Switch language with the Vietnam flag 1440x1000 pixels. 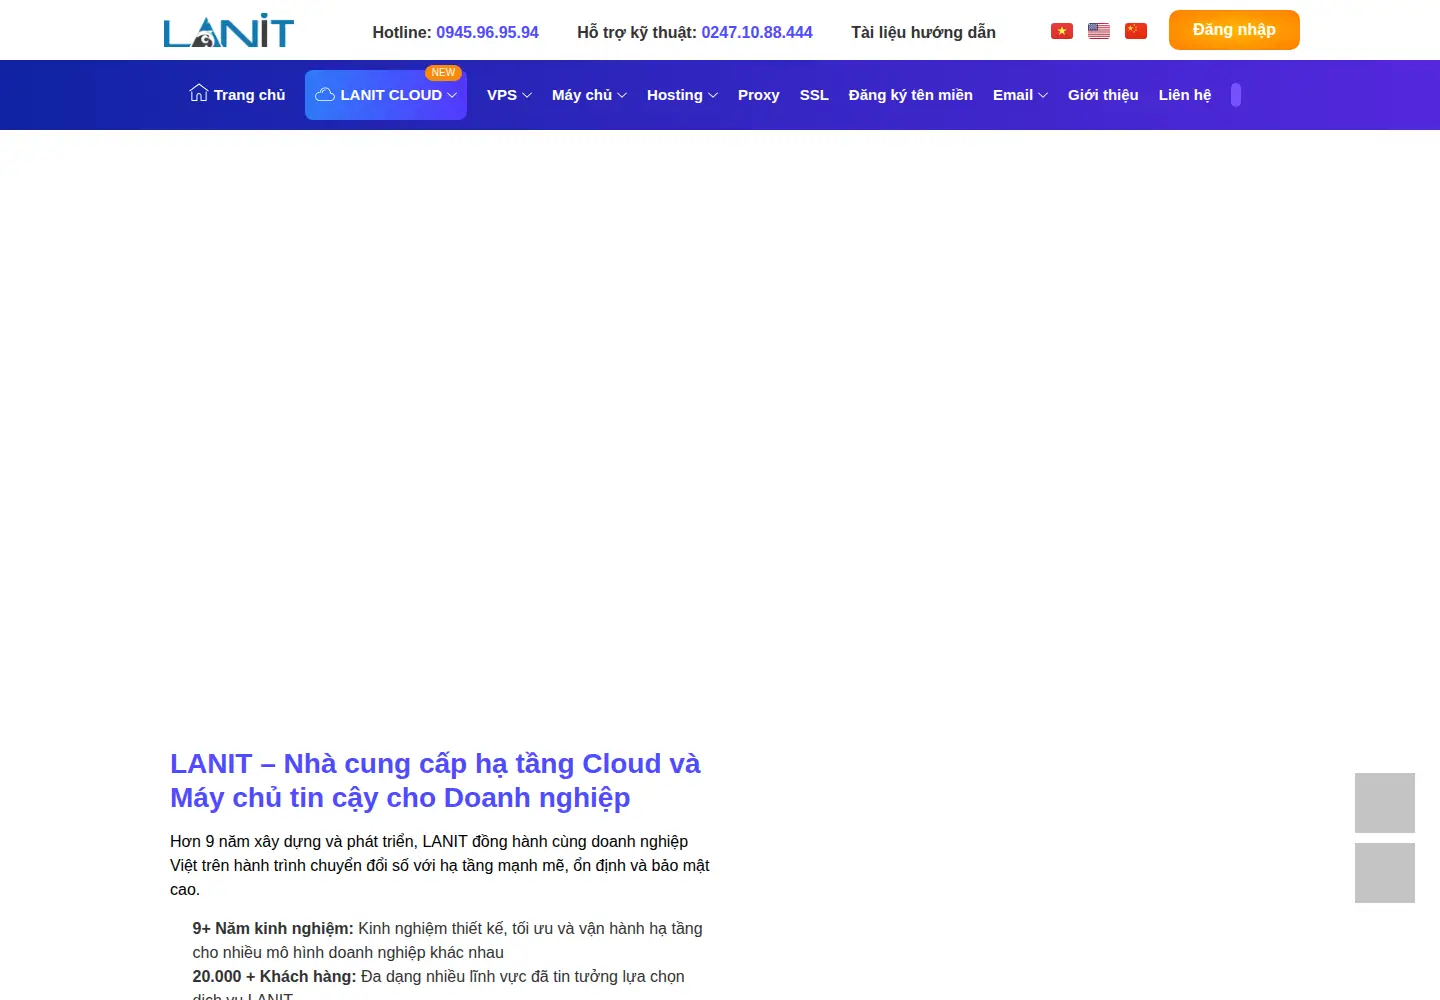point(1062,31)
